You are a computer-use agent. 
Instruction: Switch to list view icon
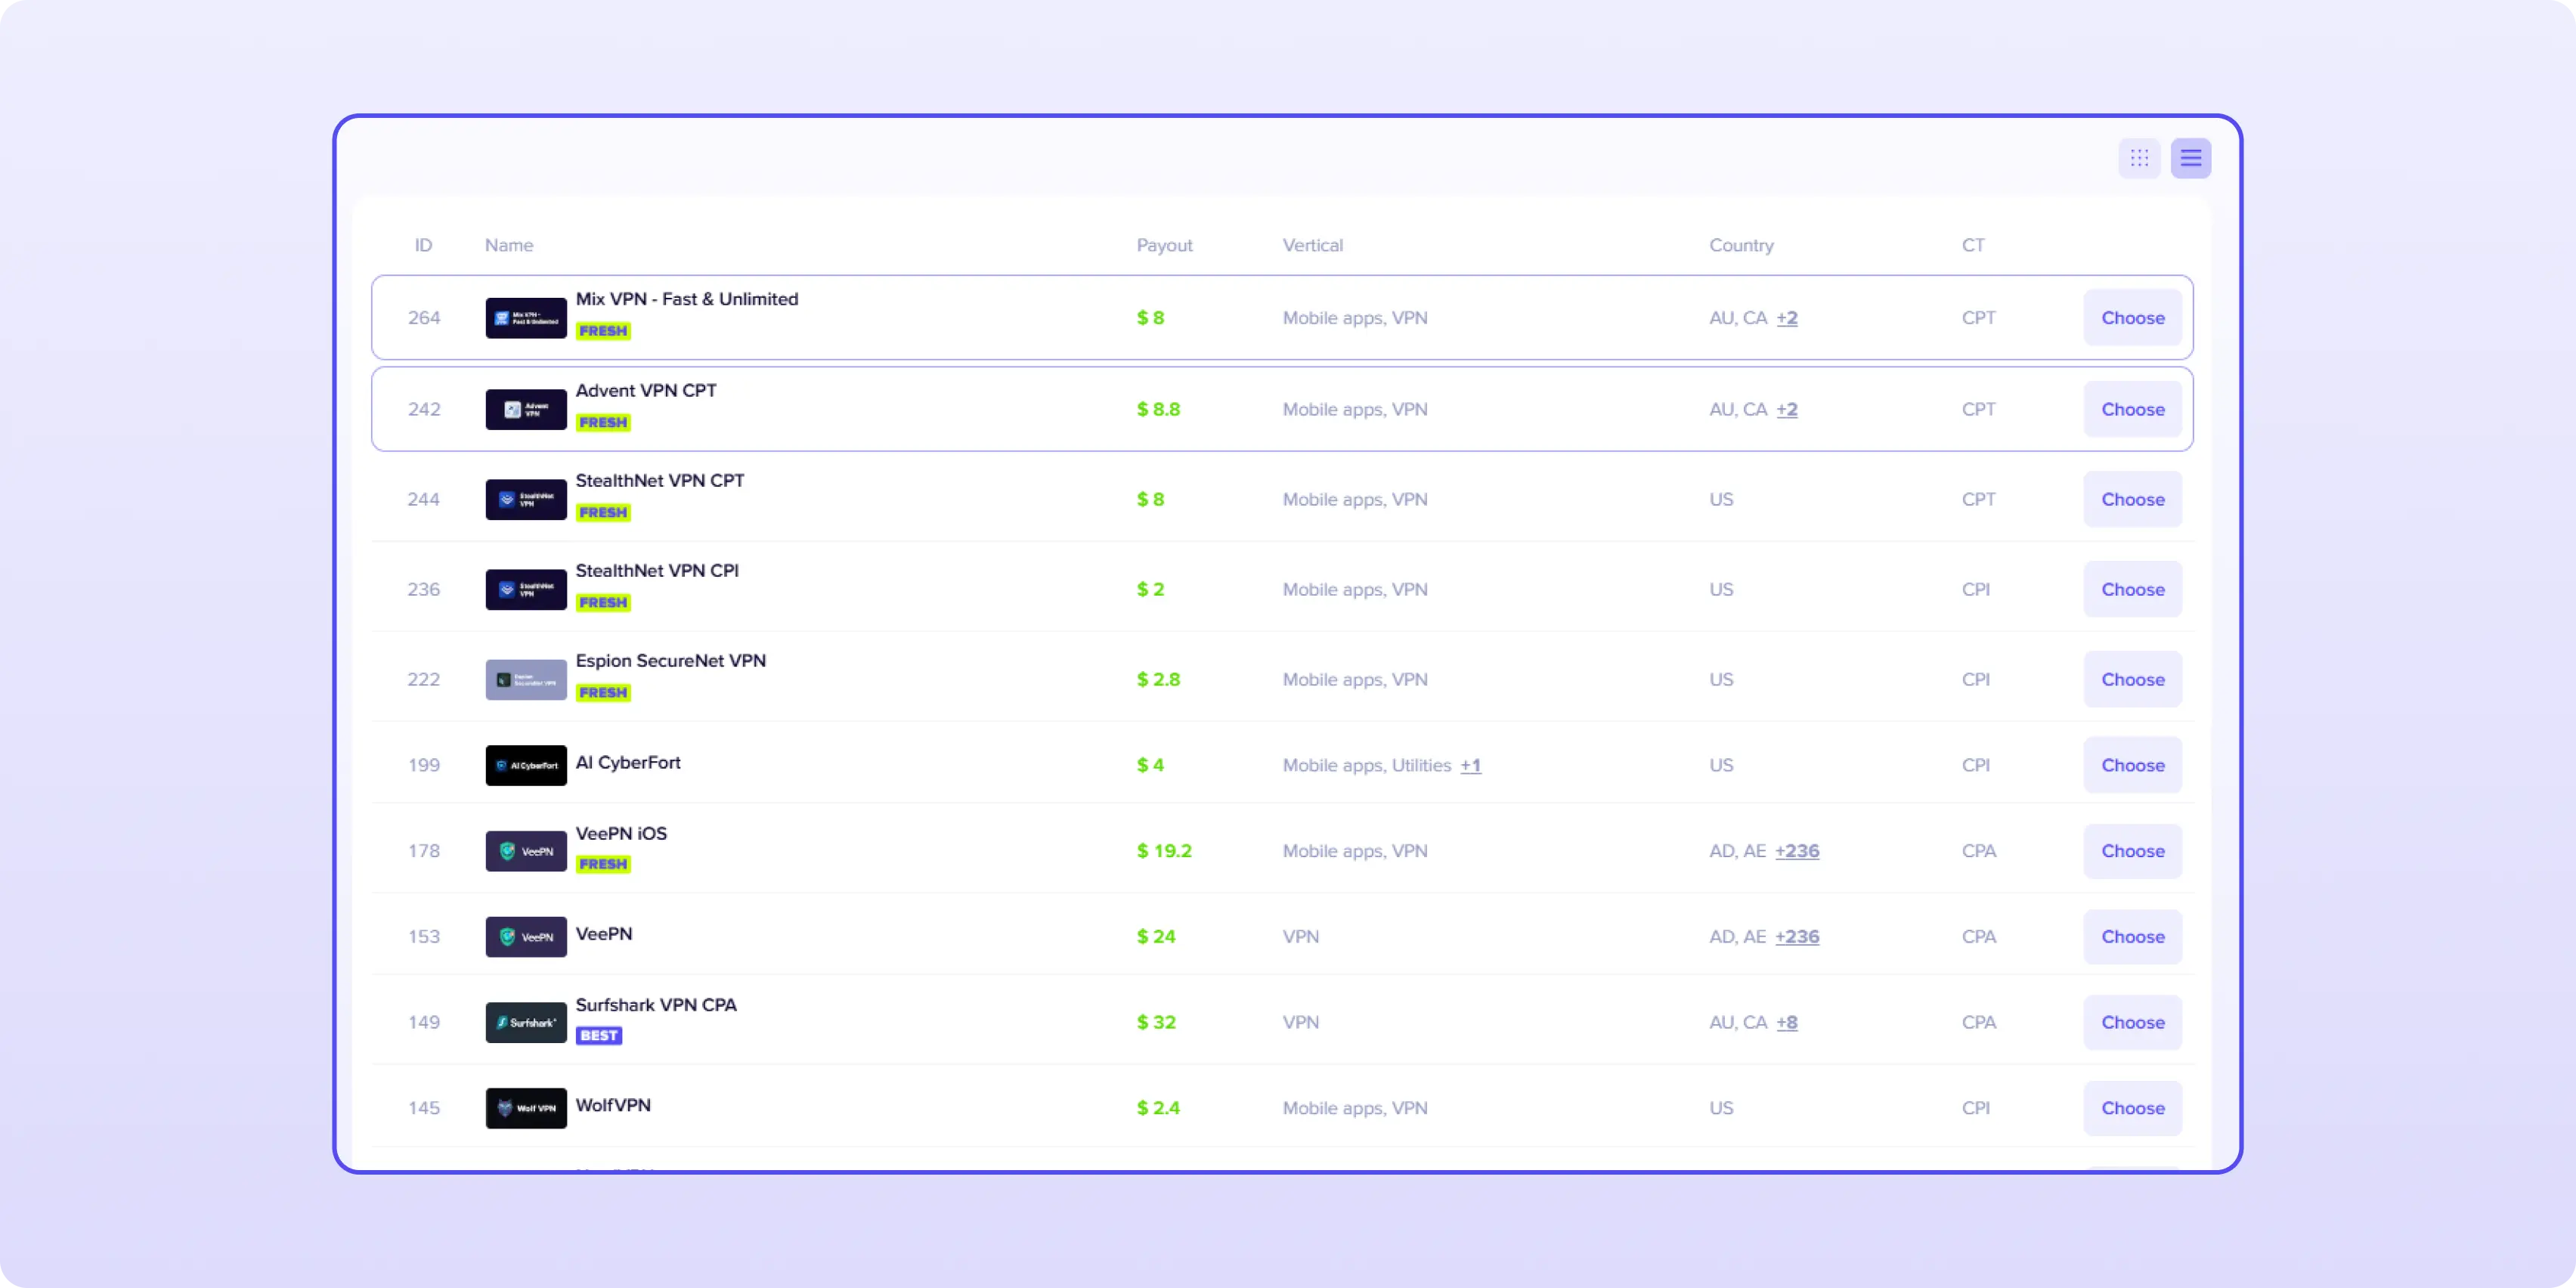coord(2190,158)
